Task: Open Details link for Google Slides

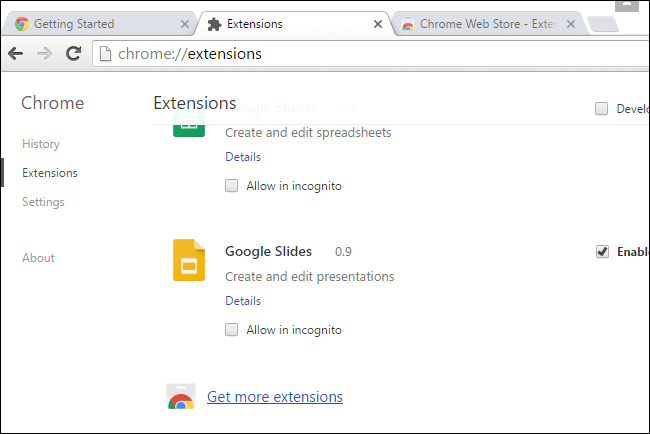Action: coord(243,301)
